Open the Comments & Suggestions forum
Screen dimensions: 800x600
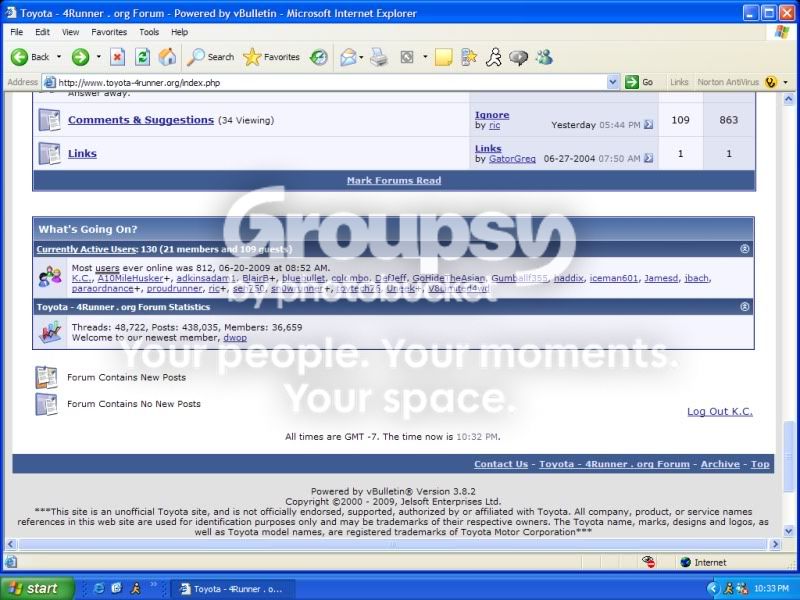[x=141, y=120]
